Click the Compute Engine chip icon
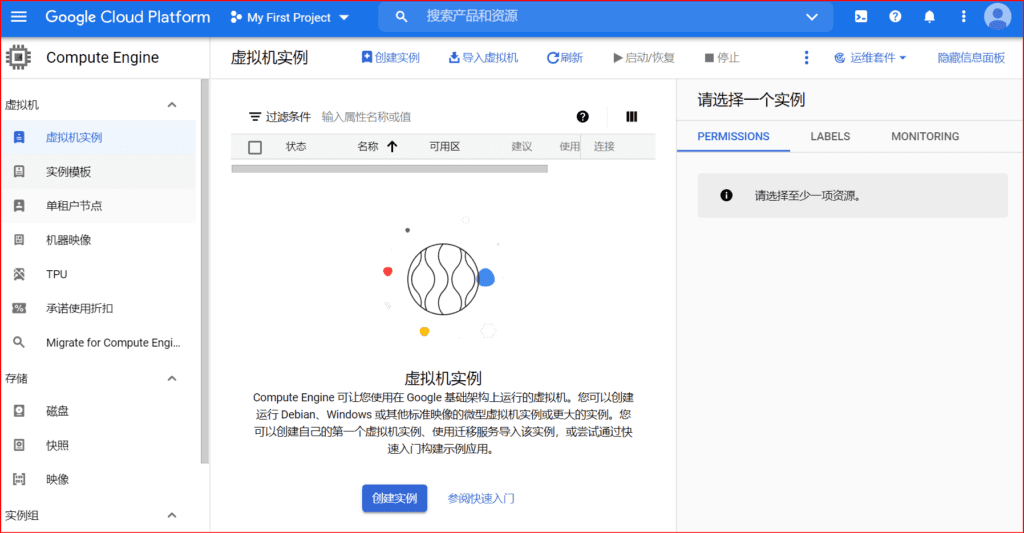This screenshot has height=533, width=1024. [18, 57]
